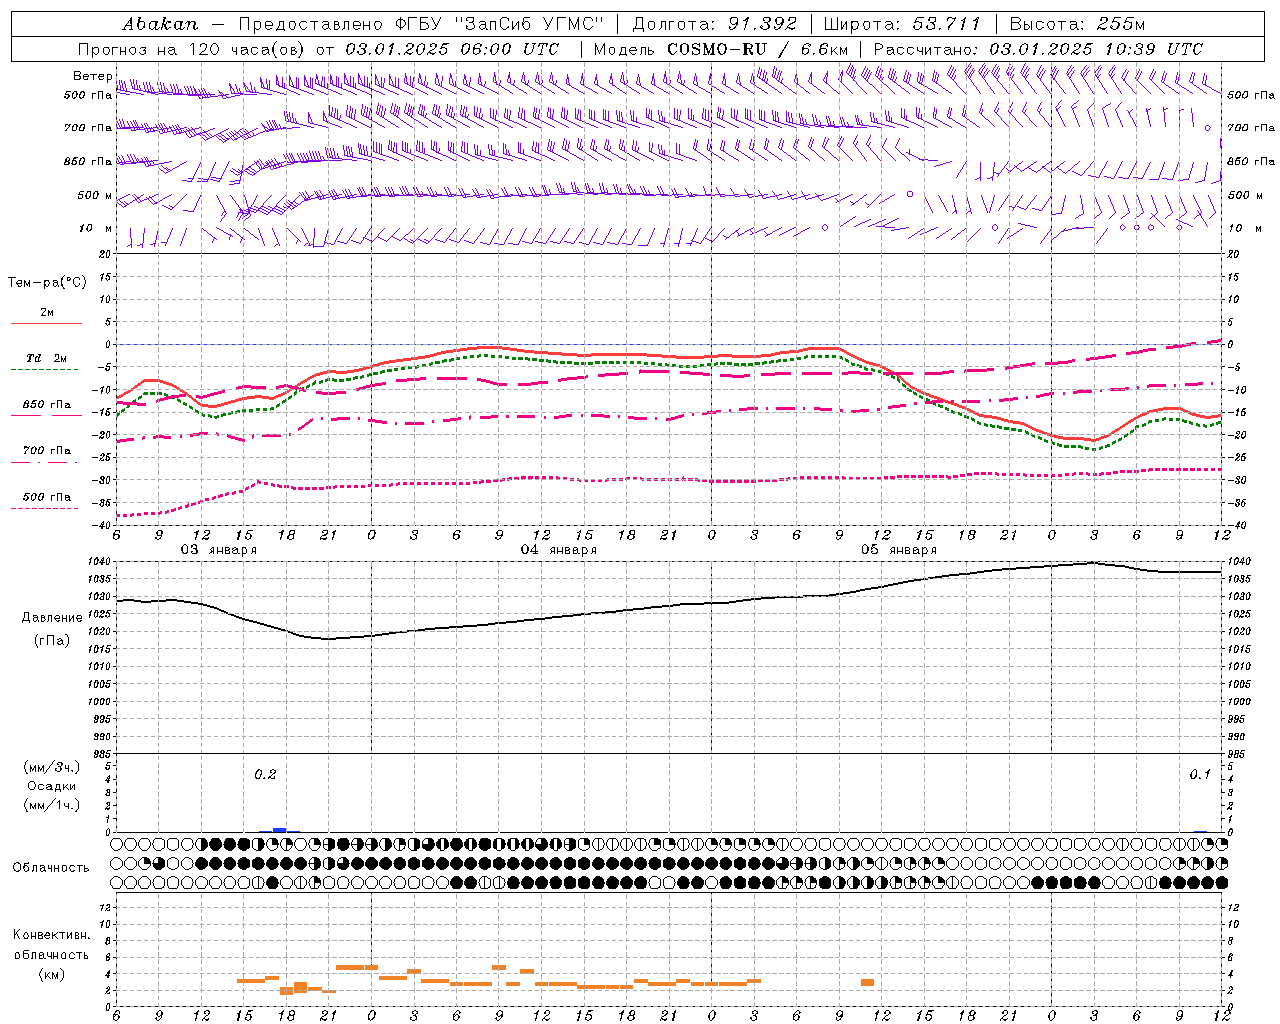1280x1024 pixels.
Task: Click the '850 гПа' temperature legend entry
Action: [47, 405]
